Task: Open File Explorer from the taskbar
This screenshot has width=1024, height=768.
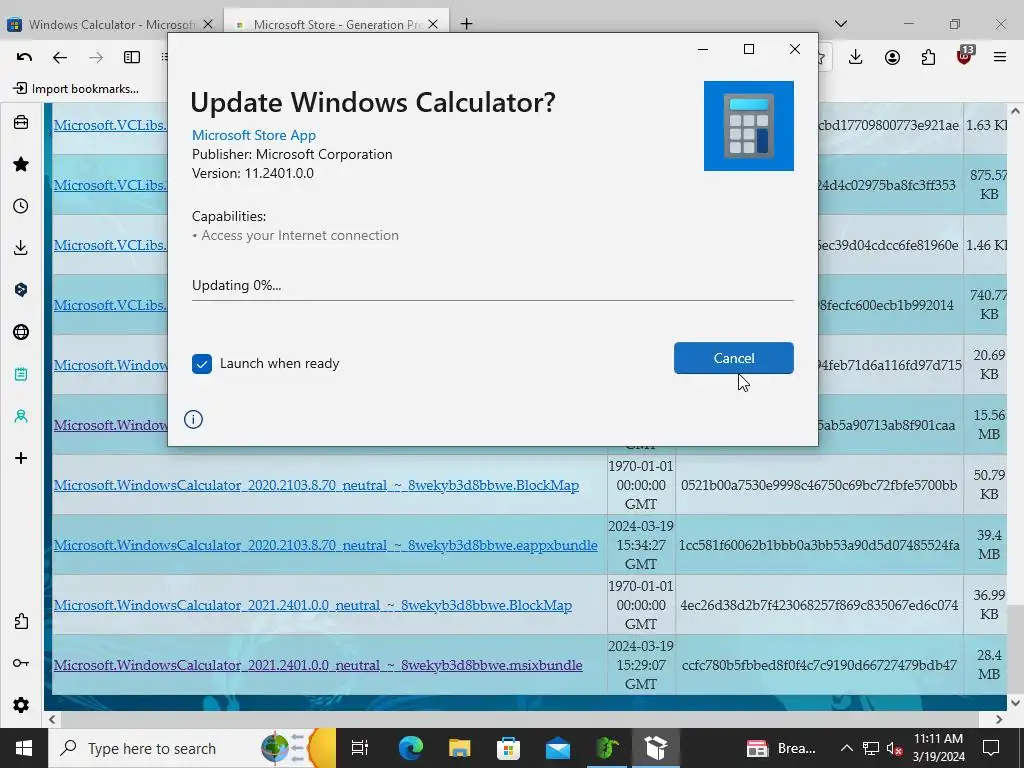Action: click(459, 748)
